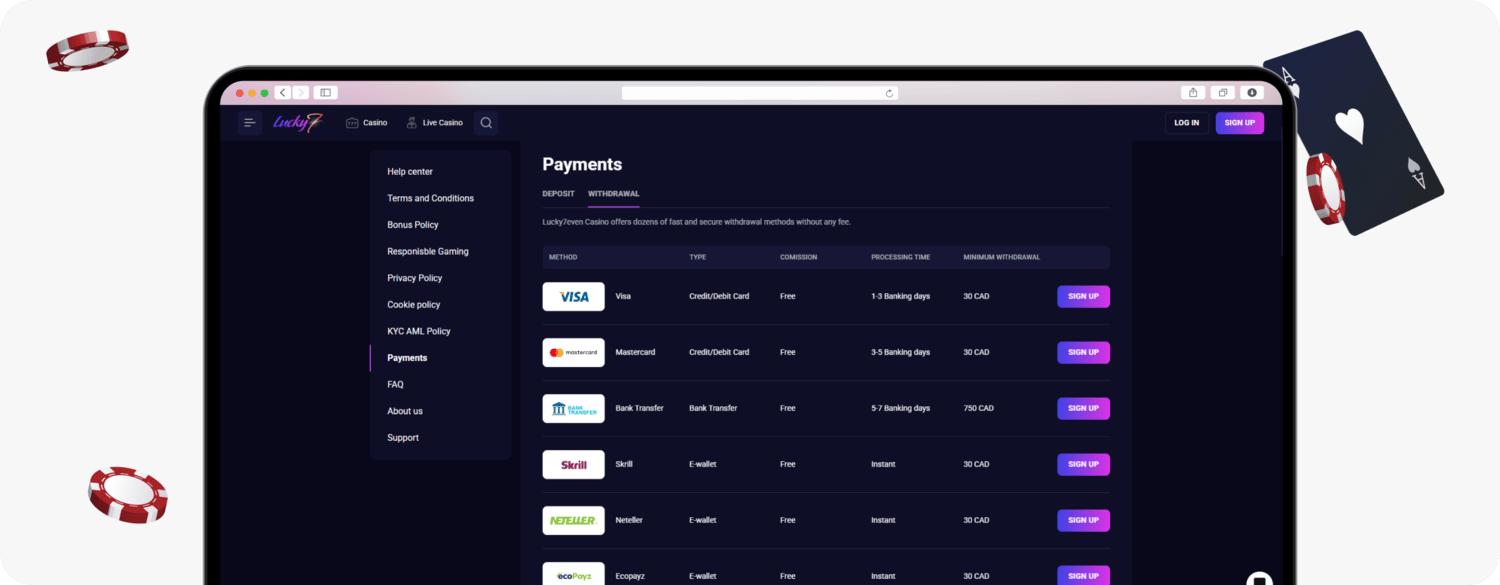The image size is (1500, 585).
Task: Open the About us page
Action: coord(405,411)
